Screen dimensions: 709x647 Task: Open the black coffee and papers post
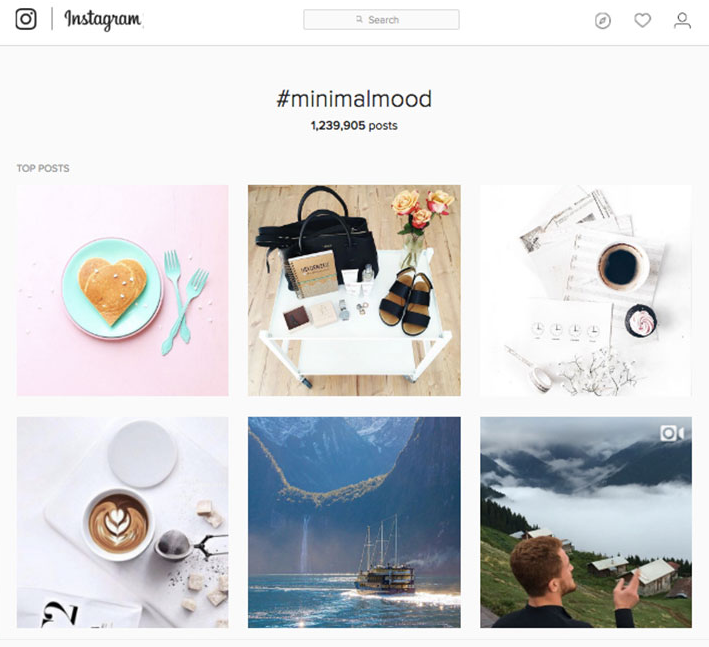point(586,290)
